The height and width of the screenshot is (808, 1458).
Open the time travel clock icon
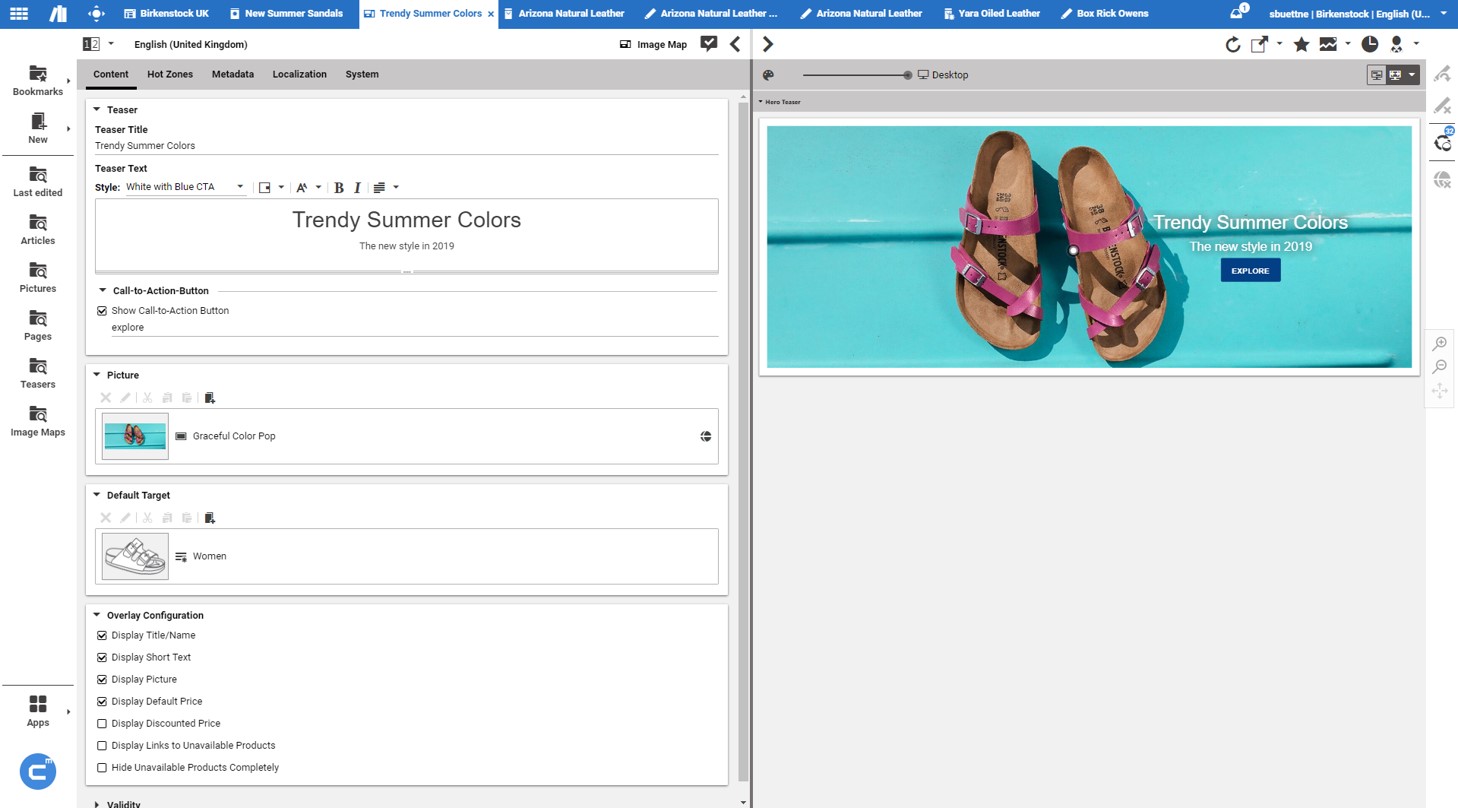pos(1370,44)
